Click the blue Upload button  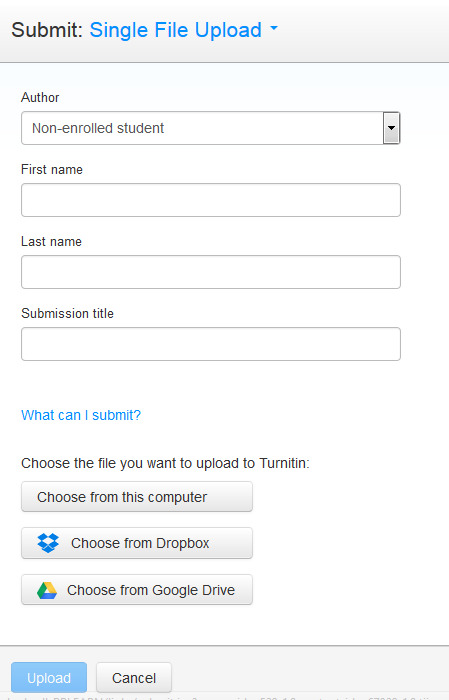click(49, 678)
